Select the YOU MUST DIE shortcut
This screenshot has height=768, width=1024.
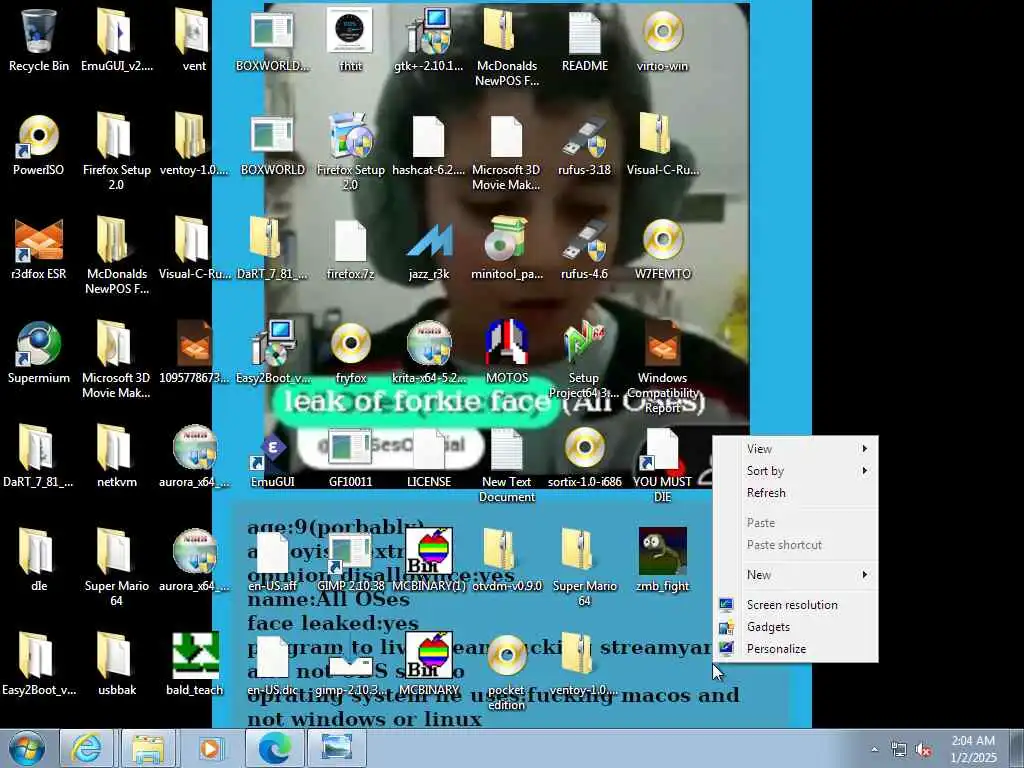click(662, 464)
